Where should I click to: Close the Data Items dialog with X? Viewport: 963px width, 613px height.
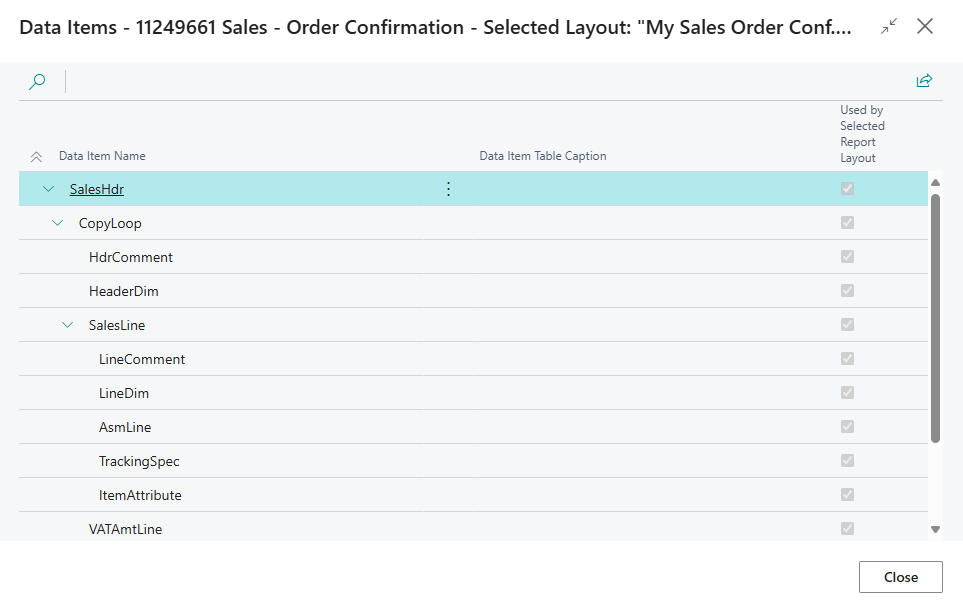click(x=924, y=26)
